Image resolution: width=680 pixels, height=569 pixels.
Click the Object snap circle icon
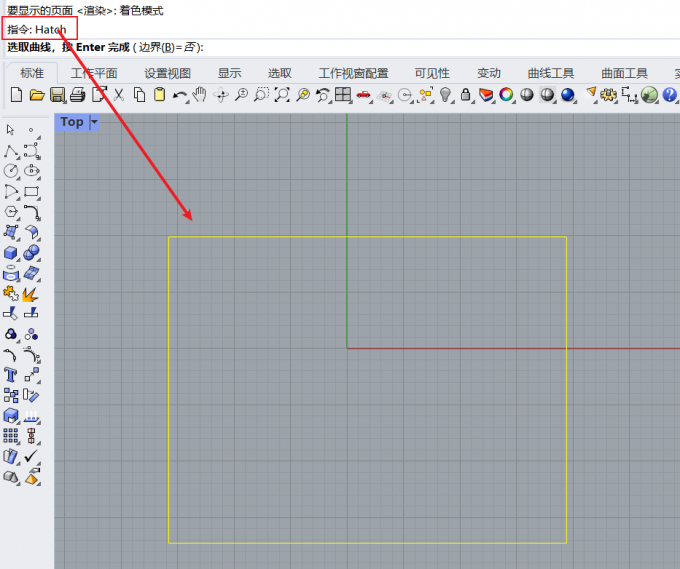click(405, 95)
